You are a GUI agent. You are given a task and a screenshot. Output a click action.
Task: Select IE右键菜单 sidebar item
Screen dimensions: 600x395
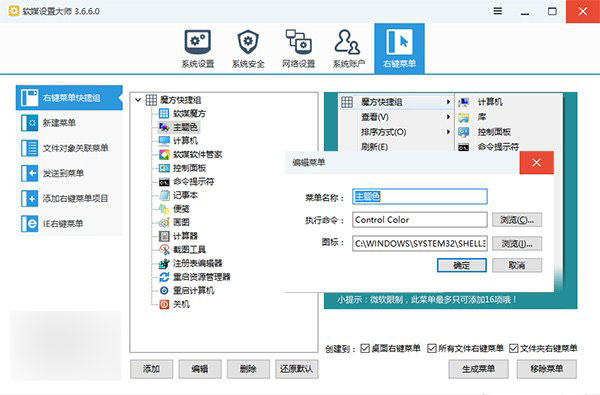click(x=69, y=223)
